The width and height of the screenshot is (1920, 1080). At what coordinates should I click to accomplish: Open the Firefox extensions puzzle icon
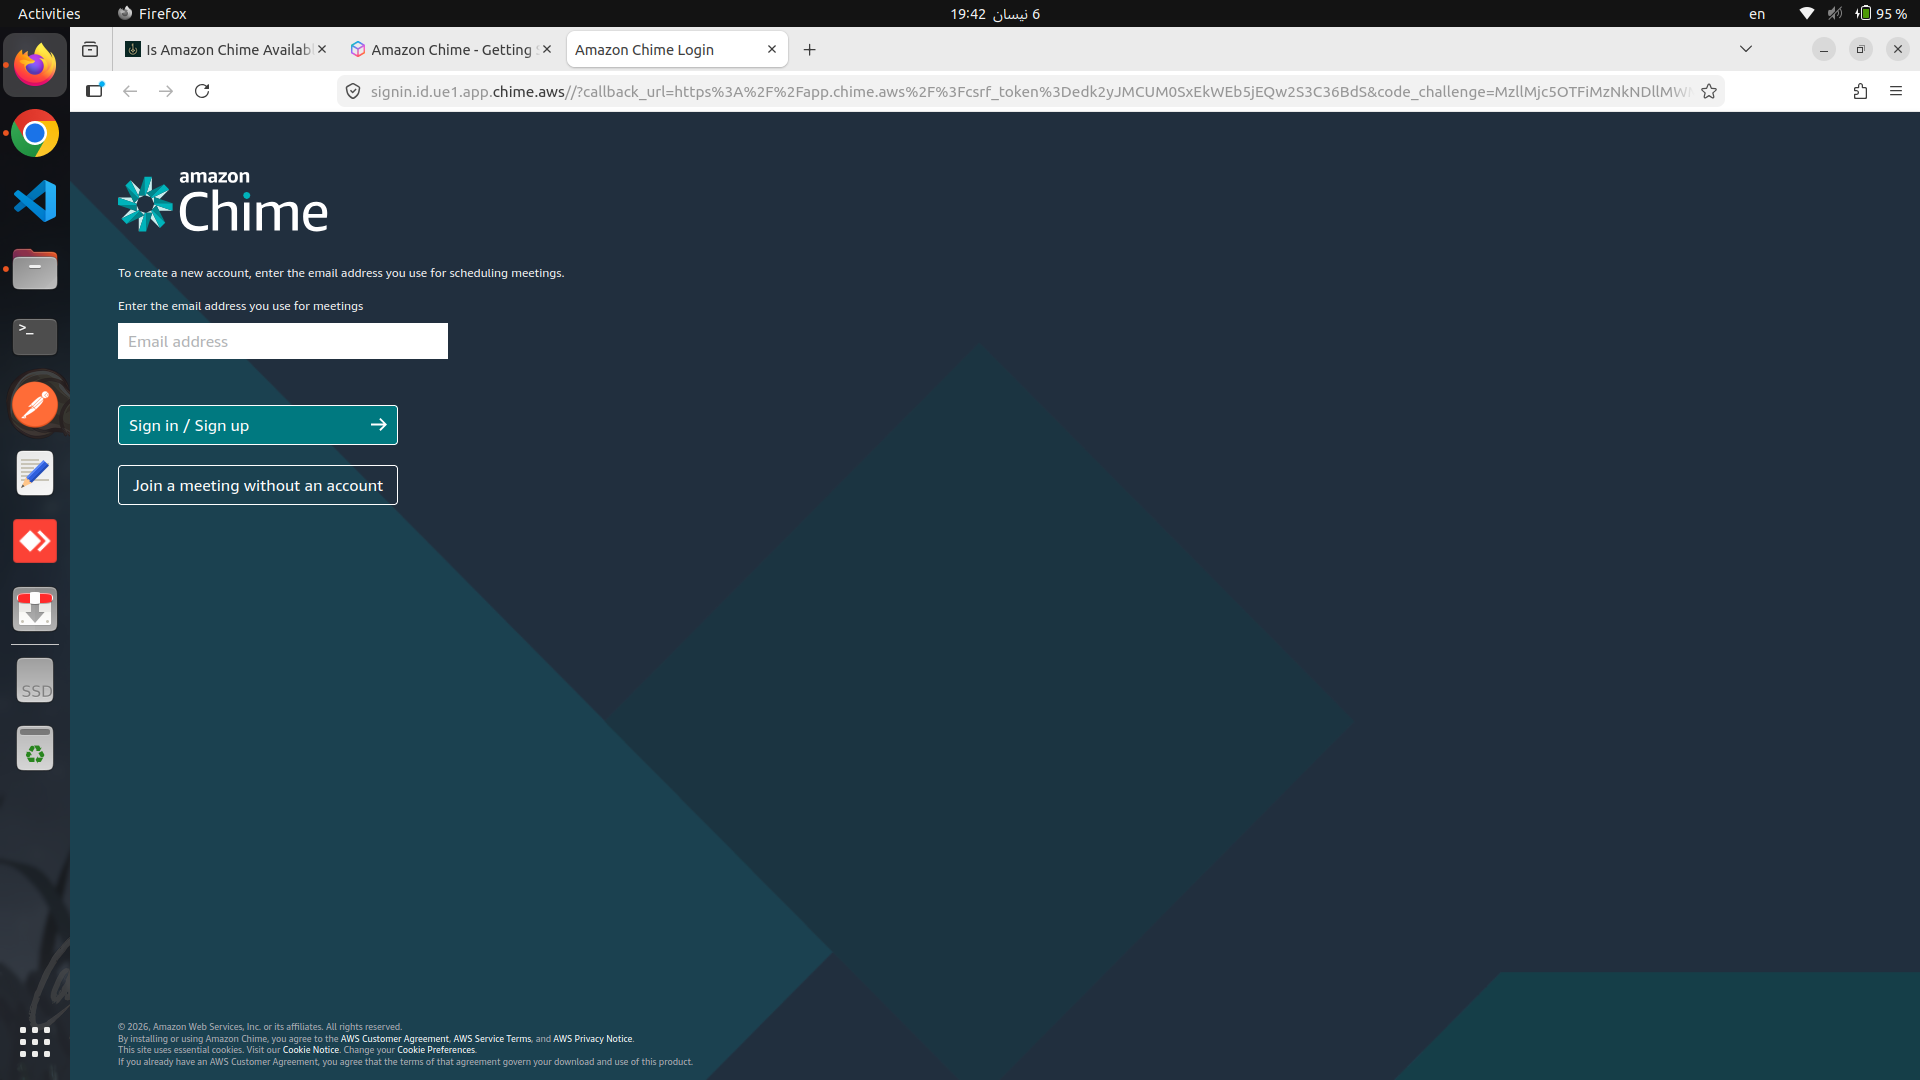[x=1860, y=91]
